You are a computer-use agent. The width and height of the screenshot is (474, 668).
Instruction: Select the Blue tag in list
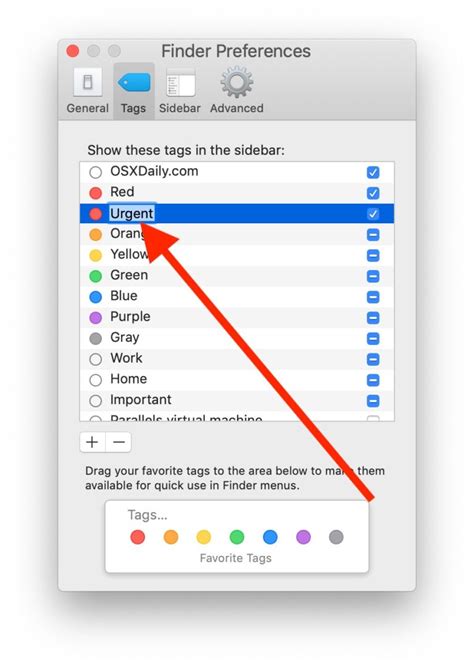237,297
